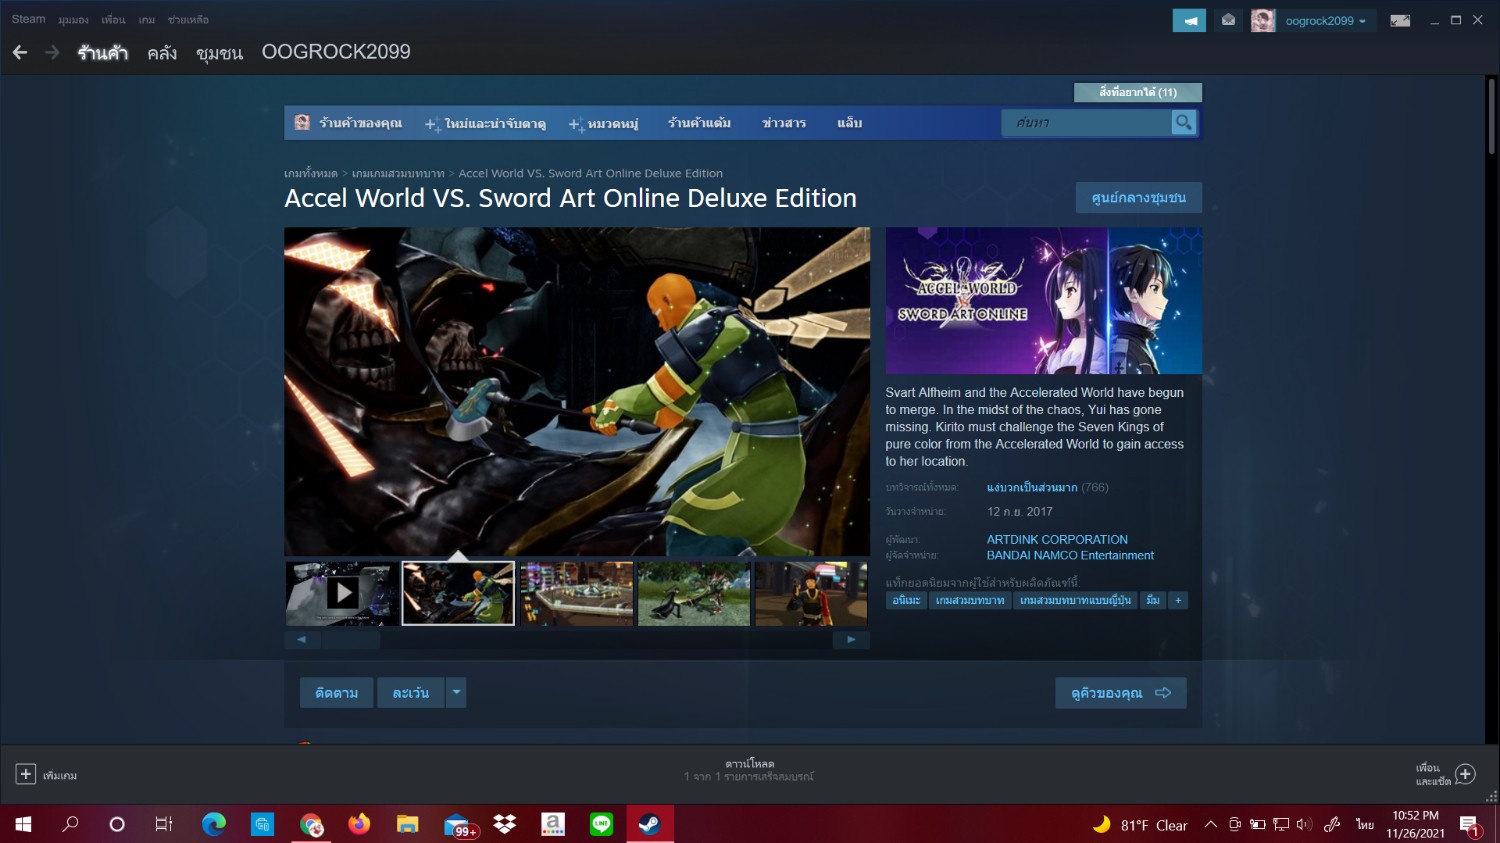Go back using the Steam back arrow
Image resolution: width=1500 pixels, height=843 pixels.
point(20,52)
